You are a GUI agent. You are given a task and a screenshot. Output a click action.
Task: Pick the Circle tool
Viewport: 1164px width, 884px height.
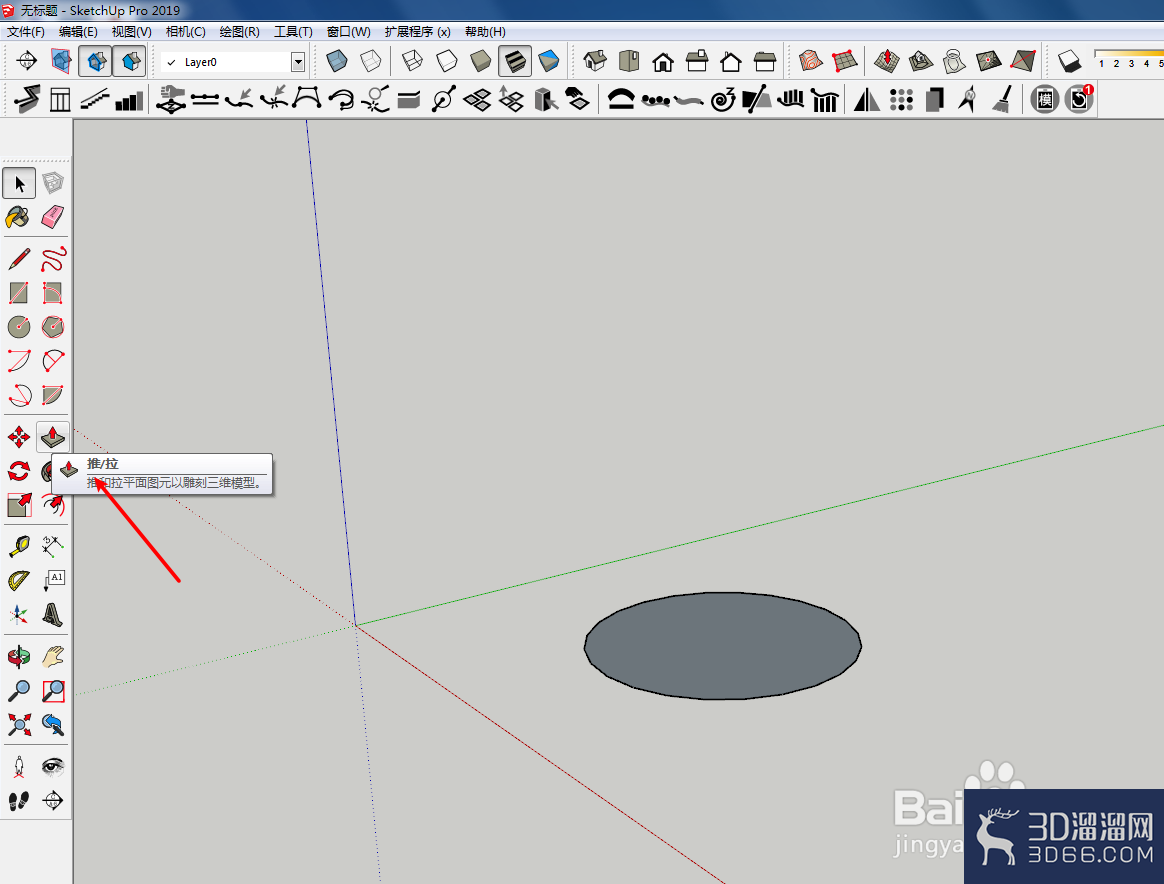pos(19,327)
